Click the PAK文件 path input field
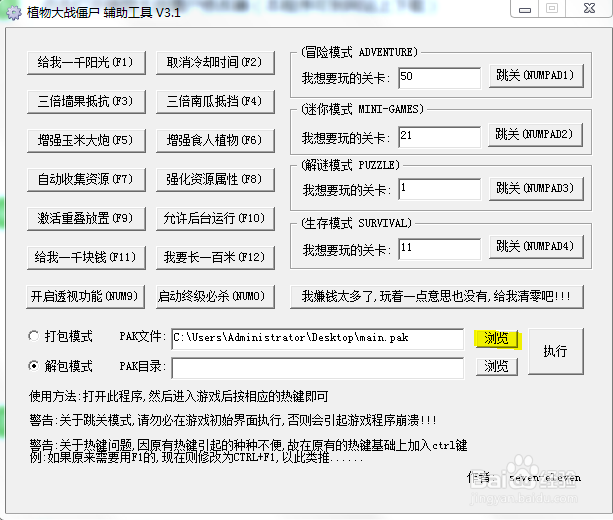 coord(318,339)
